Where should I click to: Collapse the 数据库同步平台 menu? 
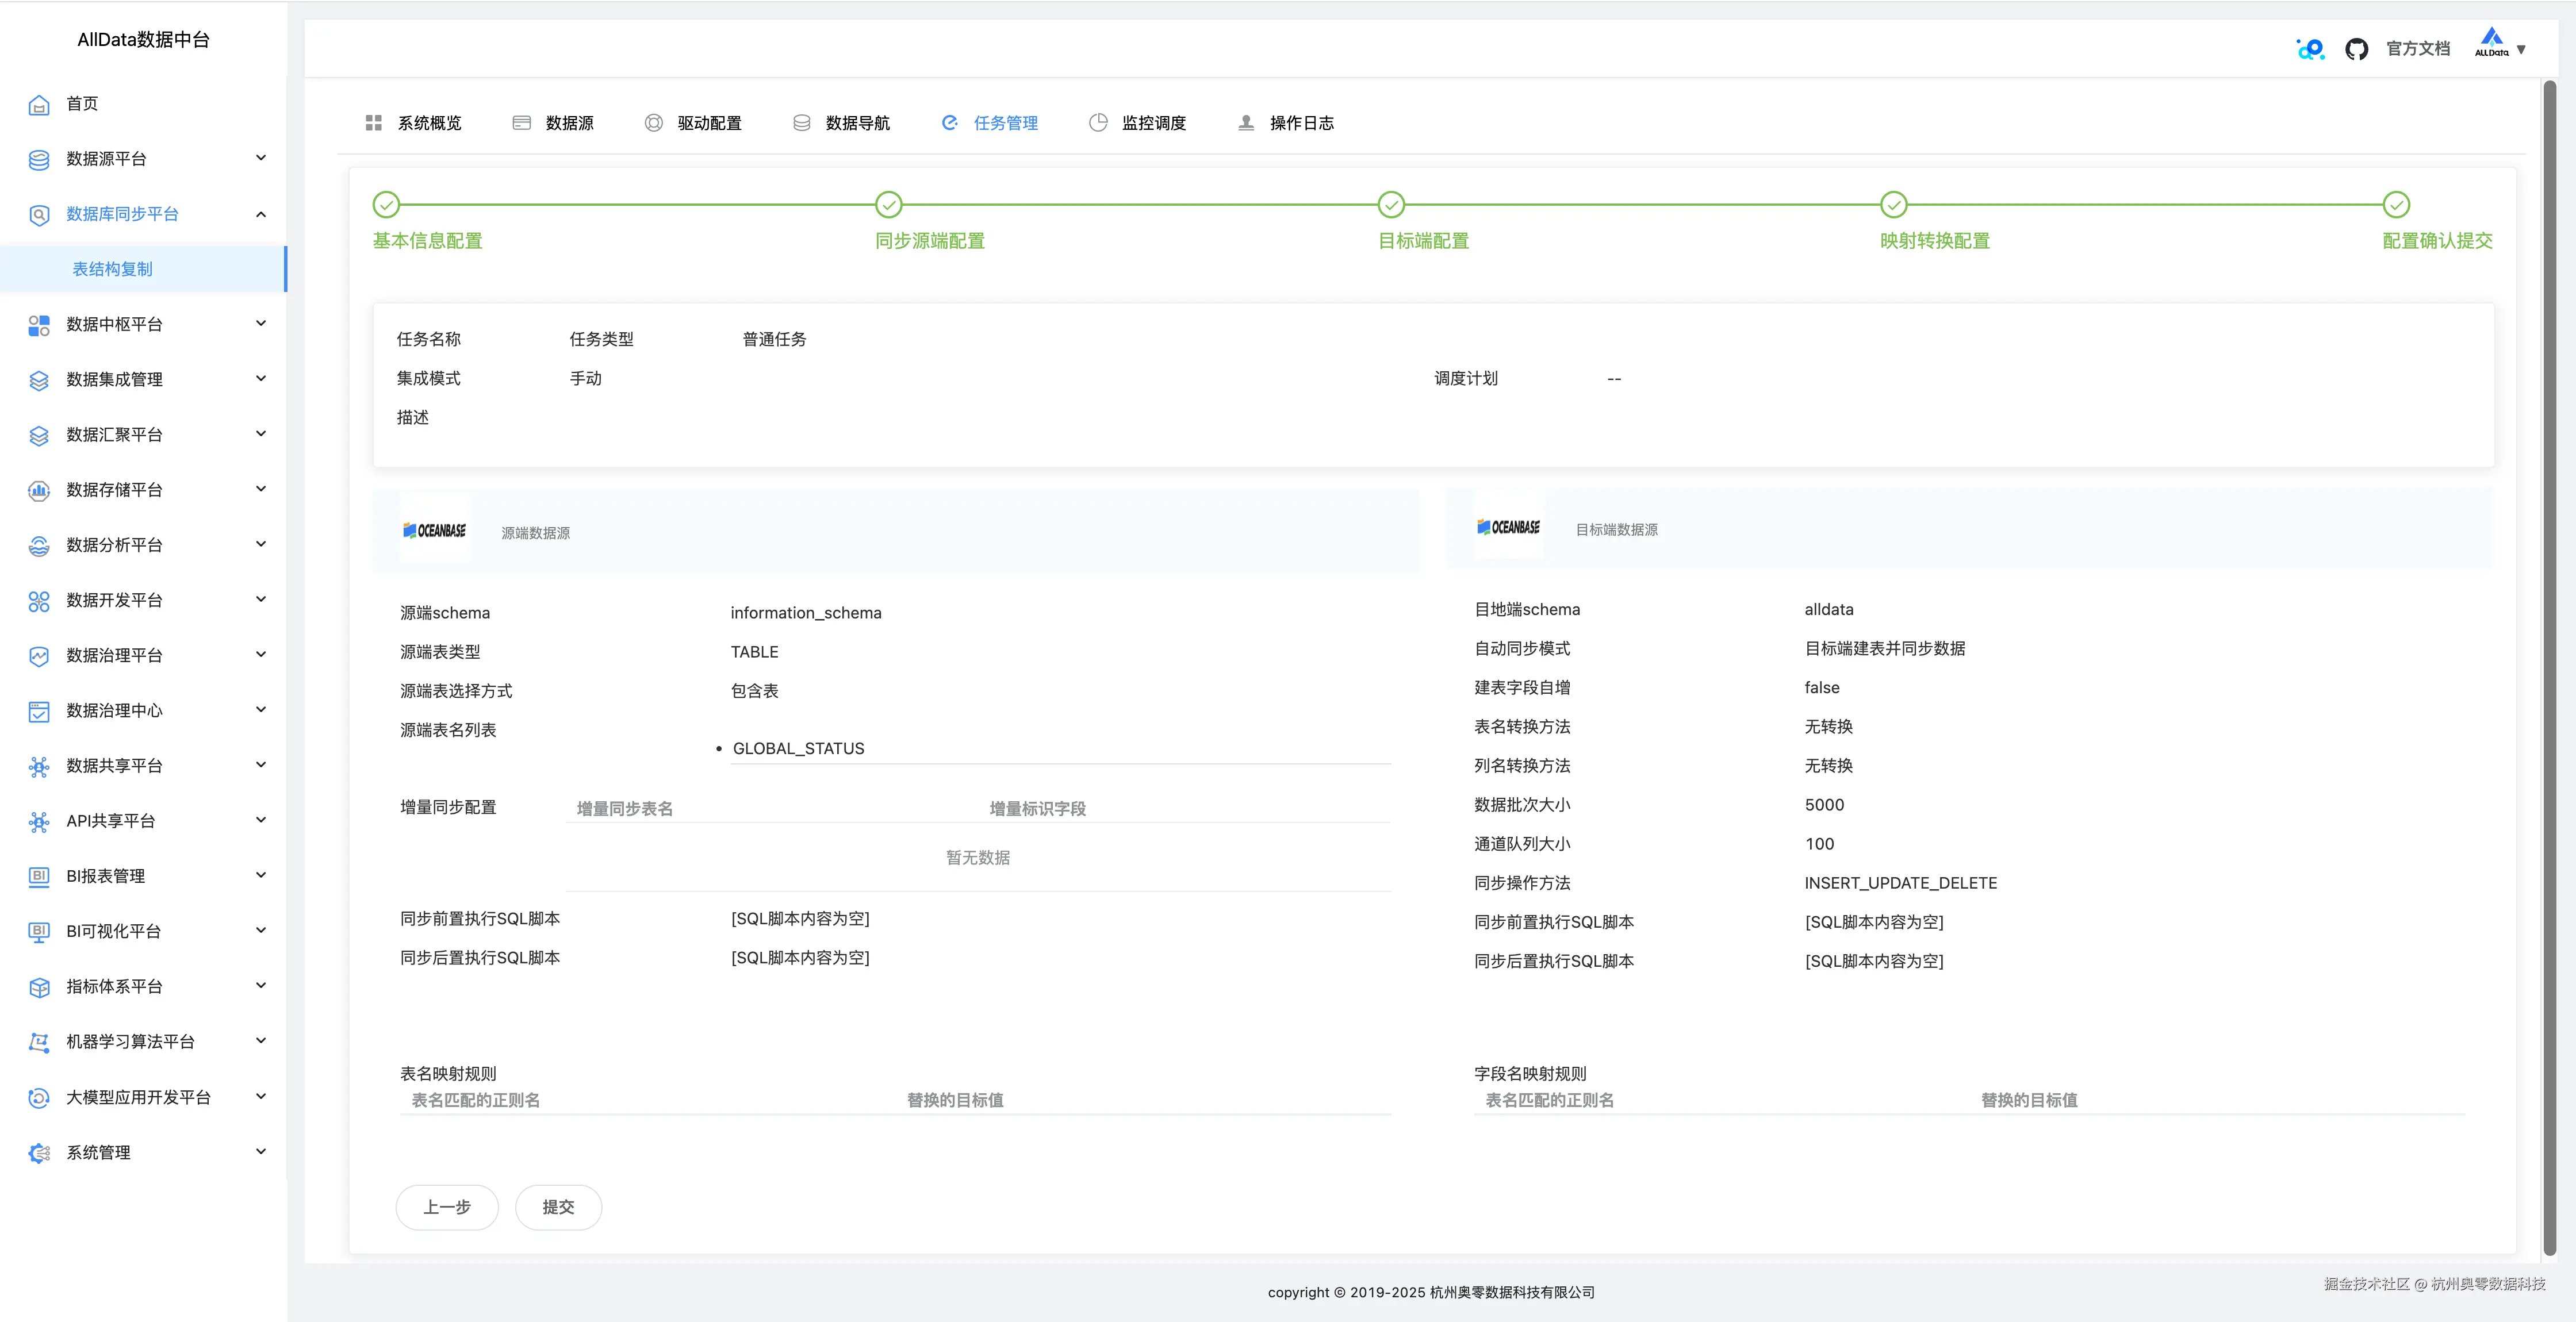[261, 214]
